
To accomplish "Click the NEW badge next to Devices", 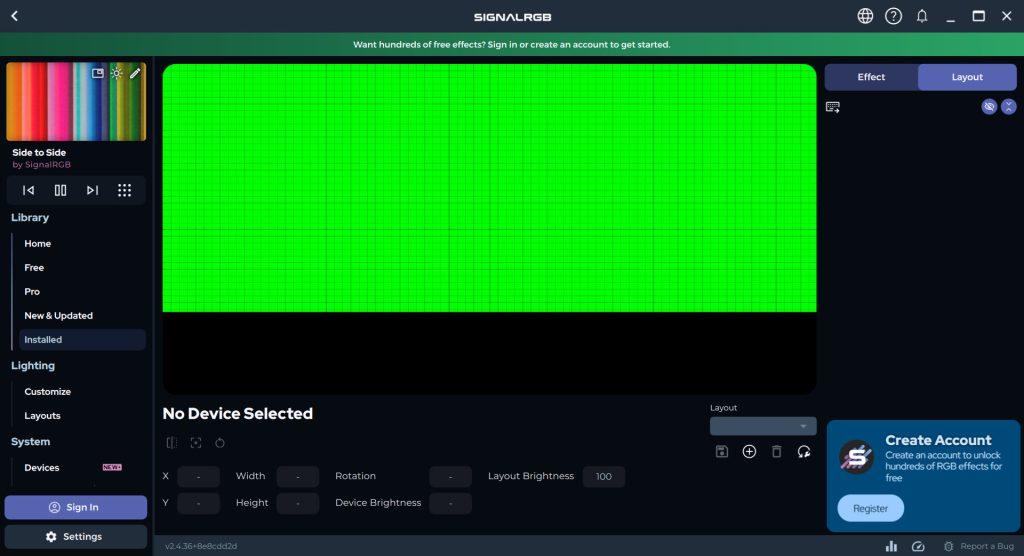I will [x=112, y=467].
